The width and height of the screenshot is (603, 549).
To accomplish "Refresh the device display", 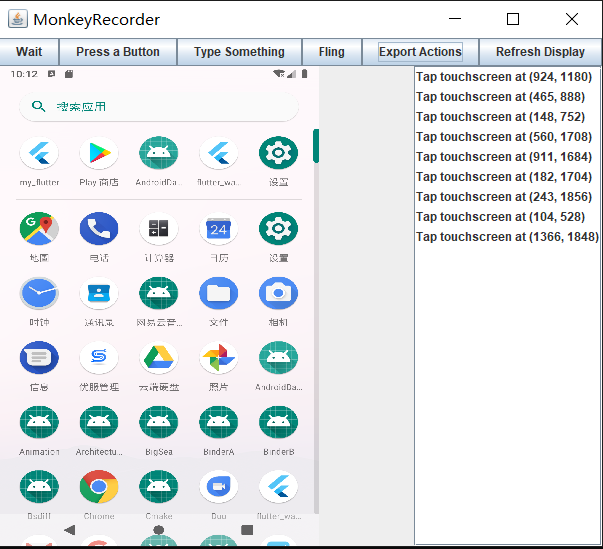I will (x=540, y=52).
